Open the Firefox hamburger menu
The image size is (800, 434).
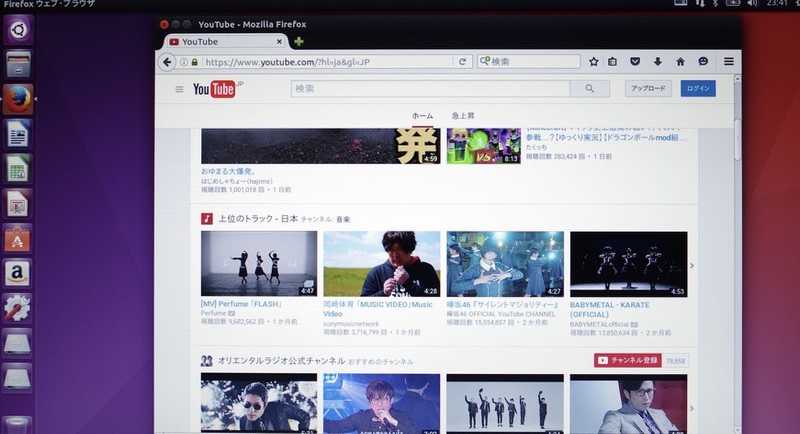click(729, 62)
